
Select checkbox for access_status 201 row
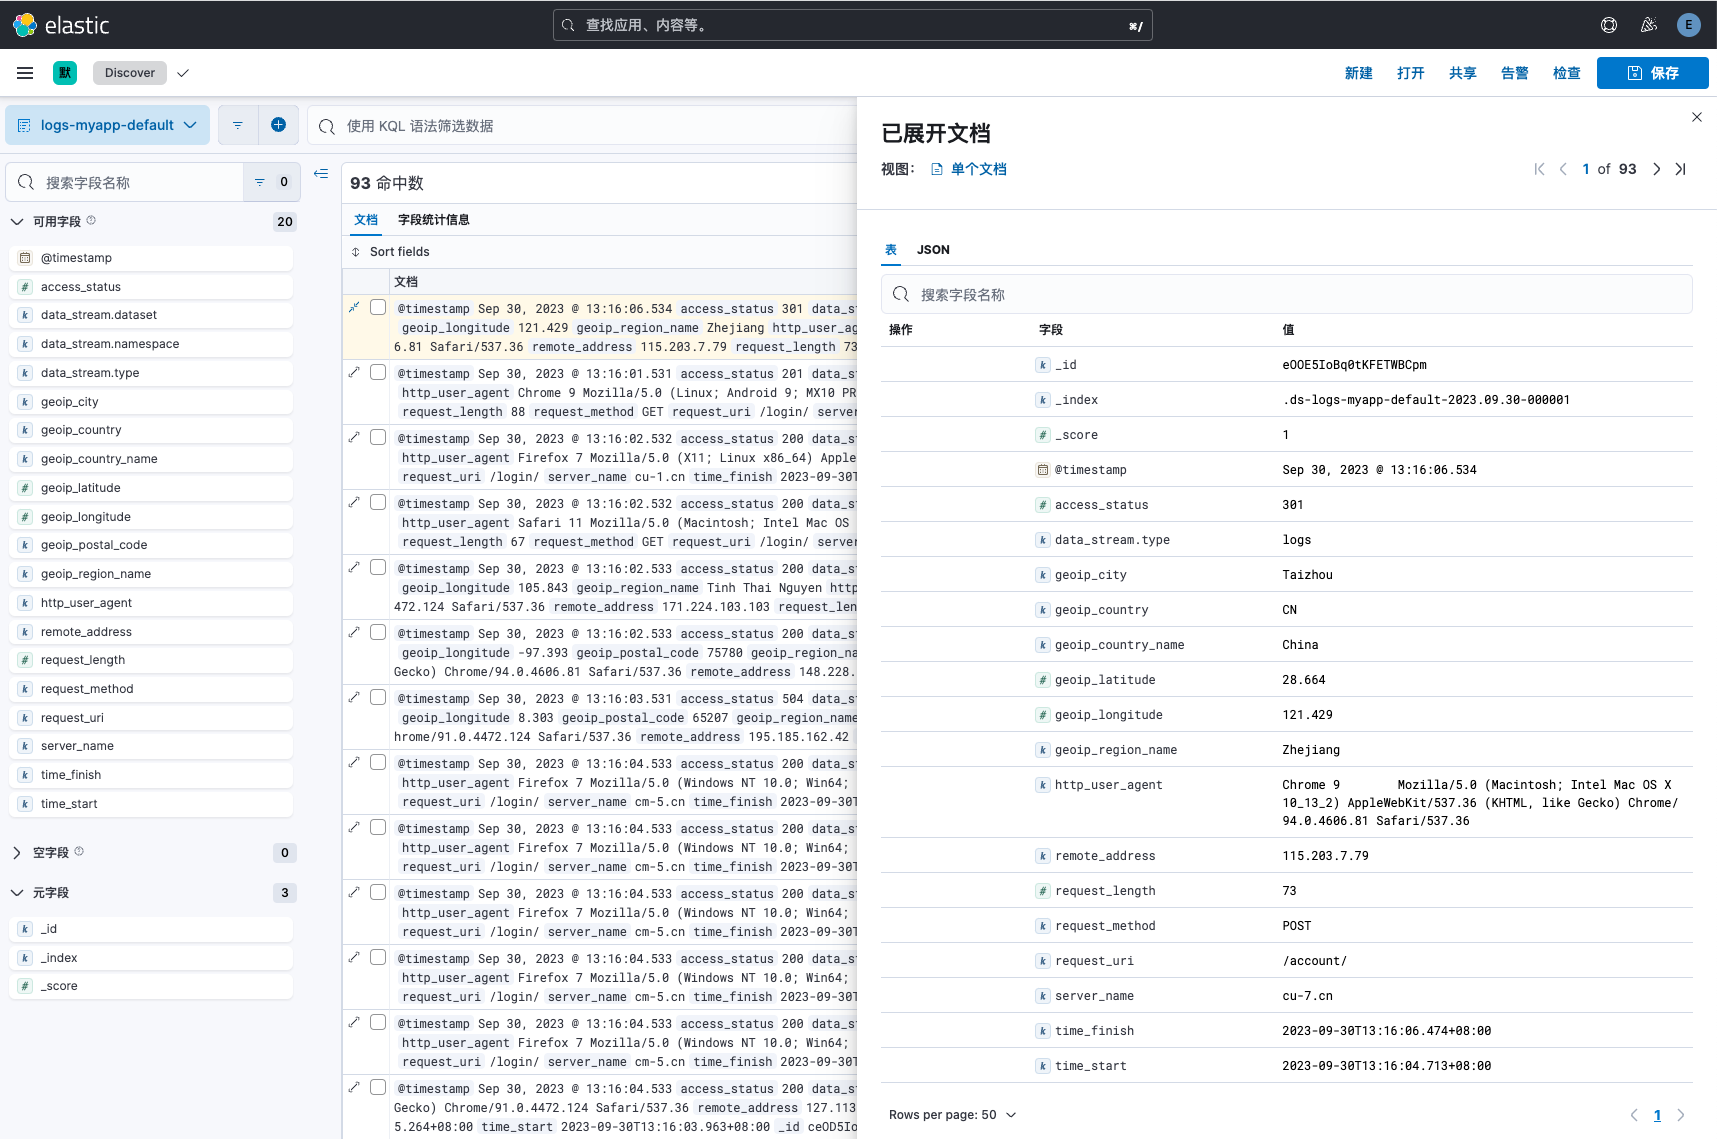[378, 372]
